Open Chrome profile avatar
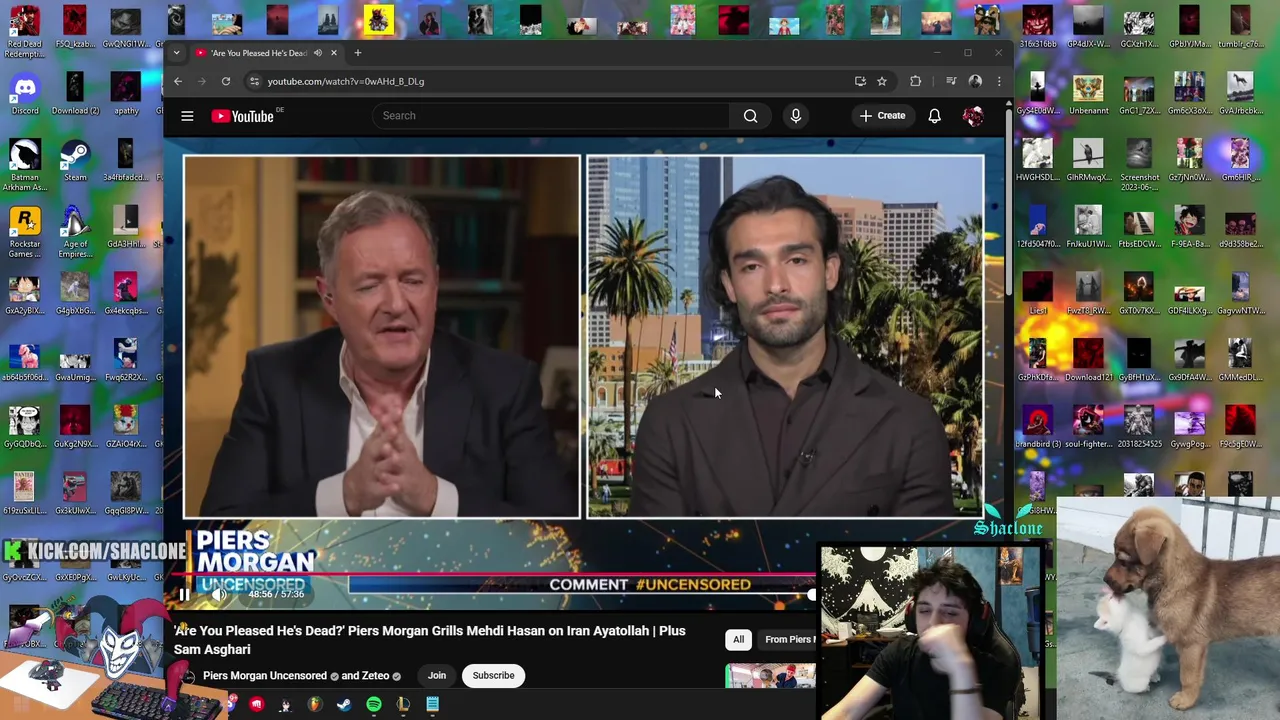This screenshot has width=1280, height=720. click(975, 81)
